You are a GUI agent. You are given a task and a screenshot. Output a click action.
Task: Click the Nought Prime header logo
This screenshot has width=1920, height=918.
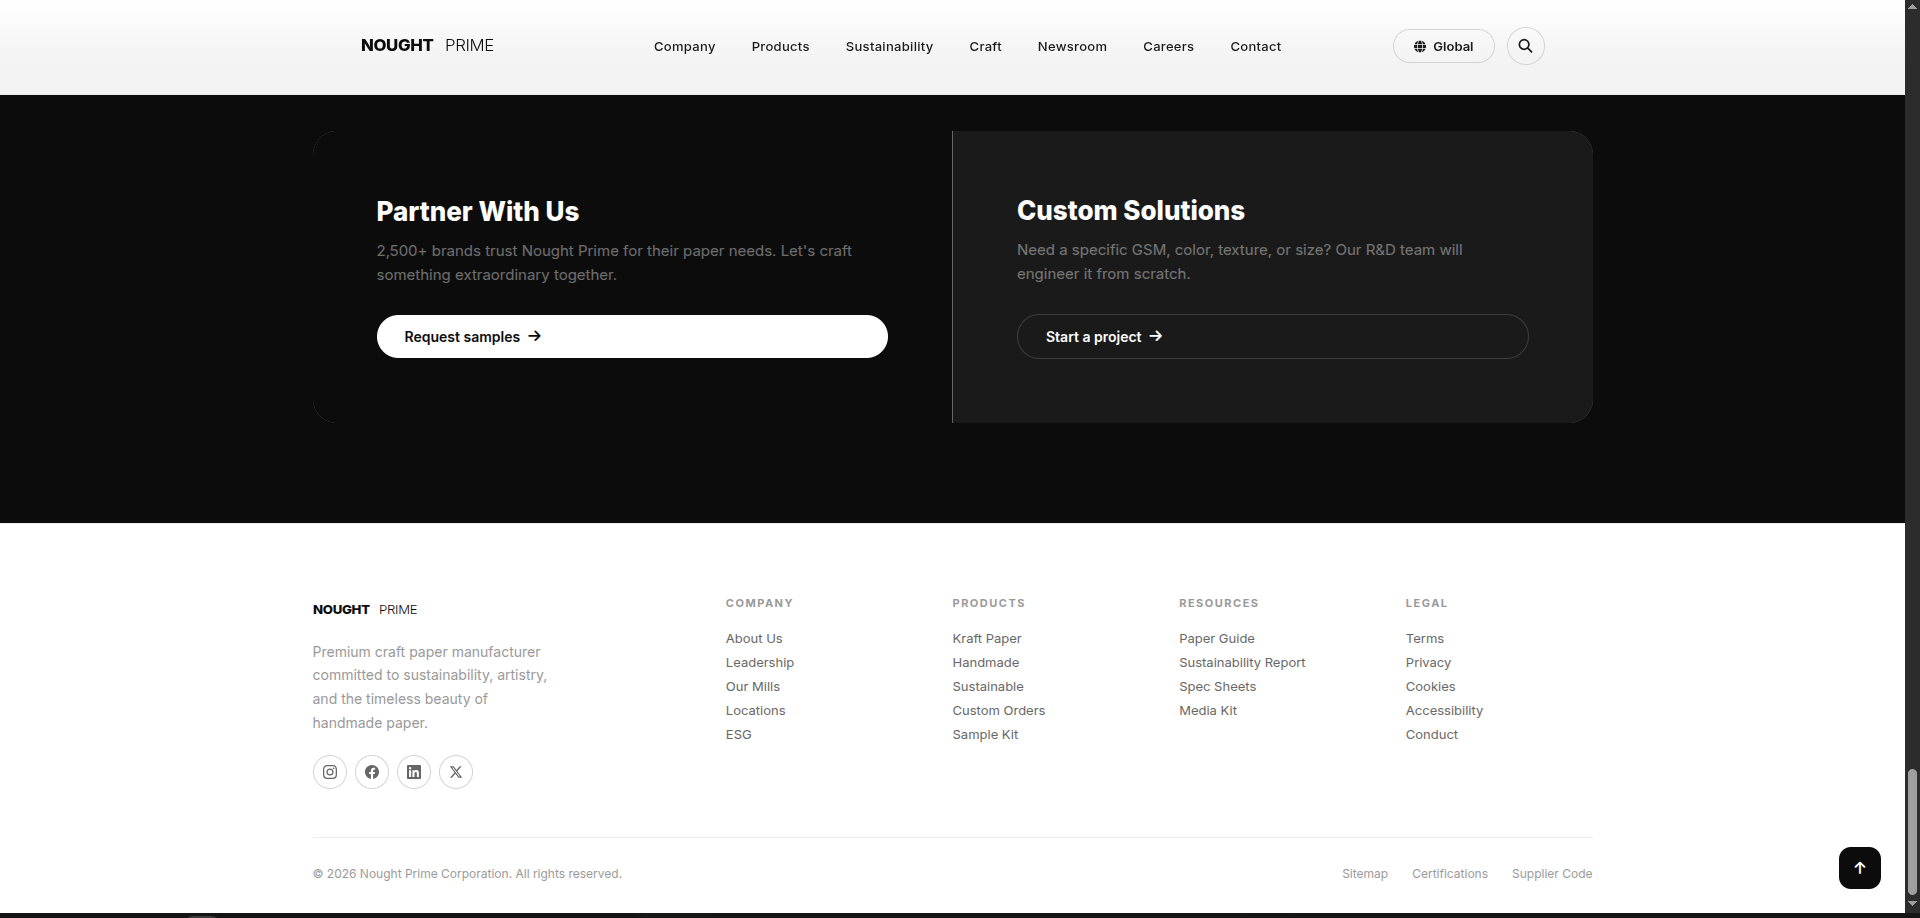pyautogui.click(x=427, y=46)
